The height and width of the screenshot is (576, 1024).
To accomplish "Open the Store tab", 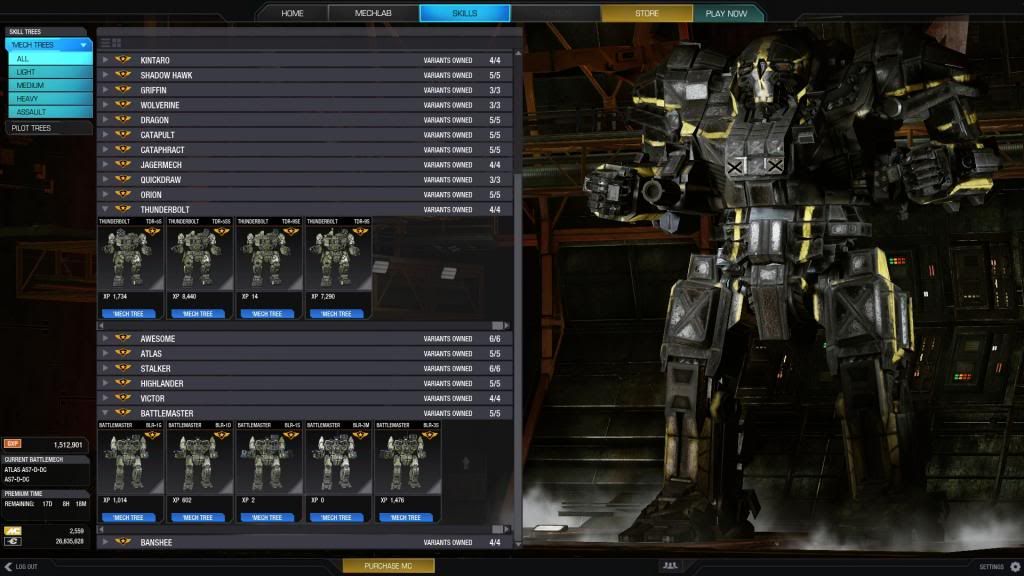I will coord(647,13).
